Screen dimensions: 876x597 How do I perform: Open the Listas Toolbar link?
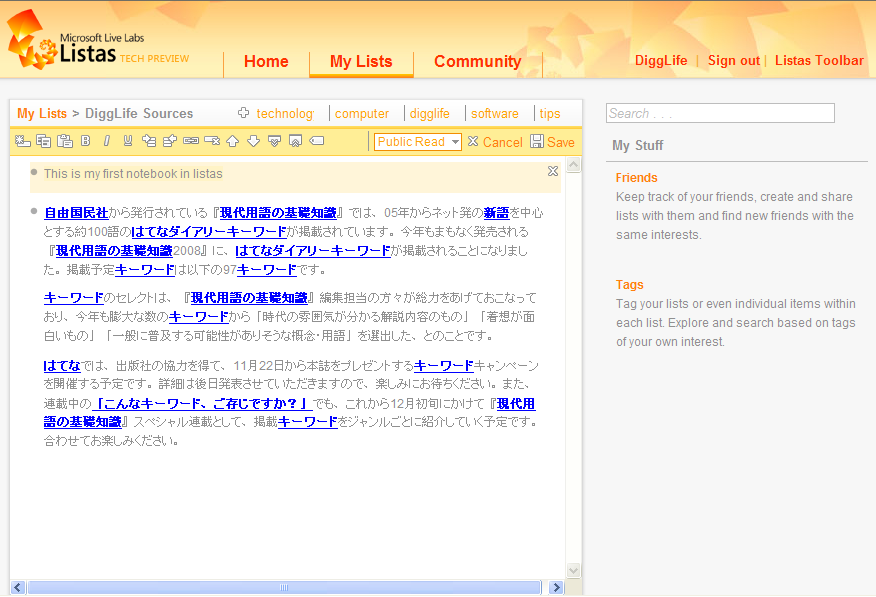[x=819, y=60]
